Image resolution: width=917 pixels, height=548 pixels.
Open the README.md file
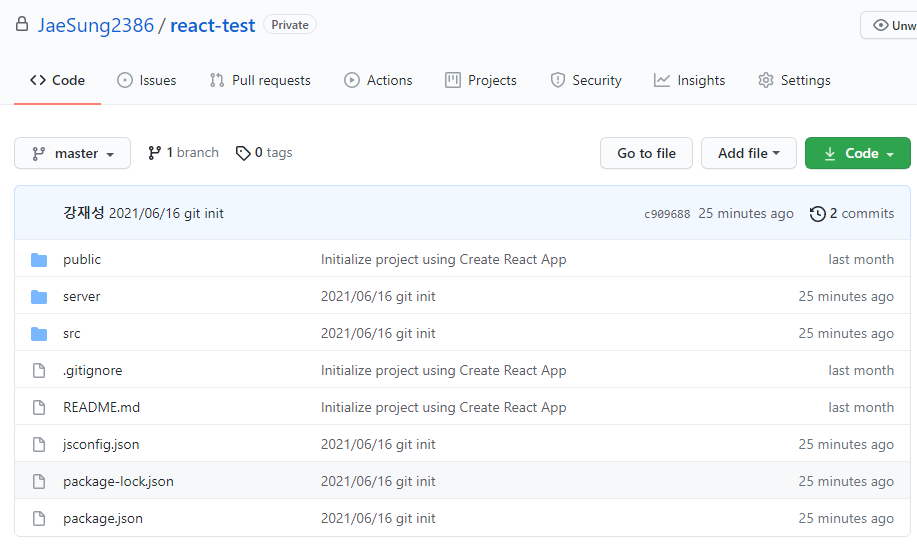point(101,407)
